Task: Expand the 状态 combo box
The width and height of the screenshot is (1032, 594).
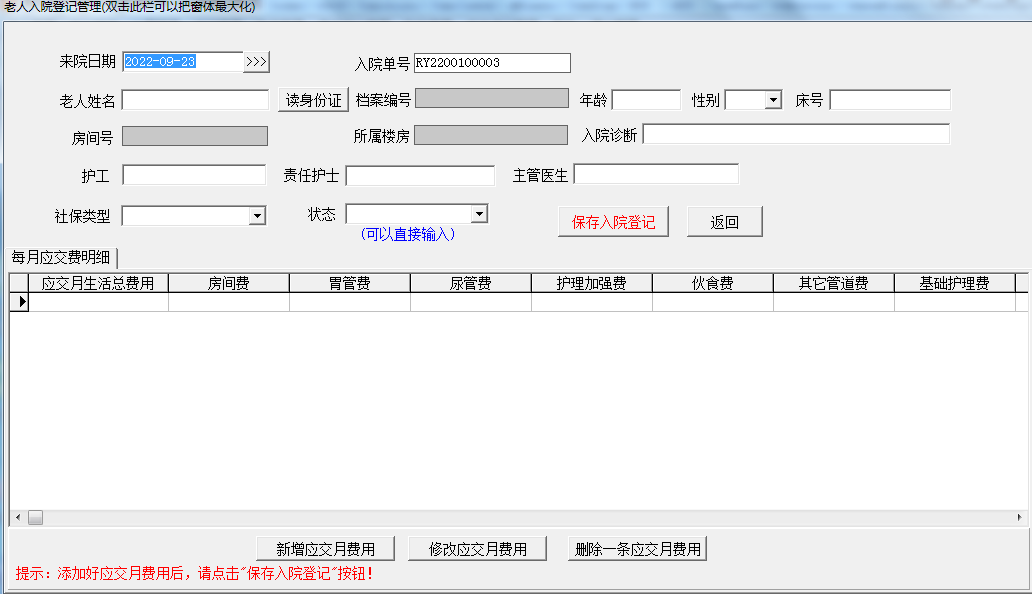Action: tap(479, 214)
